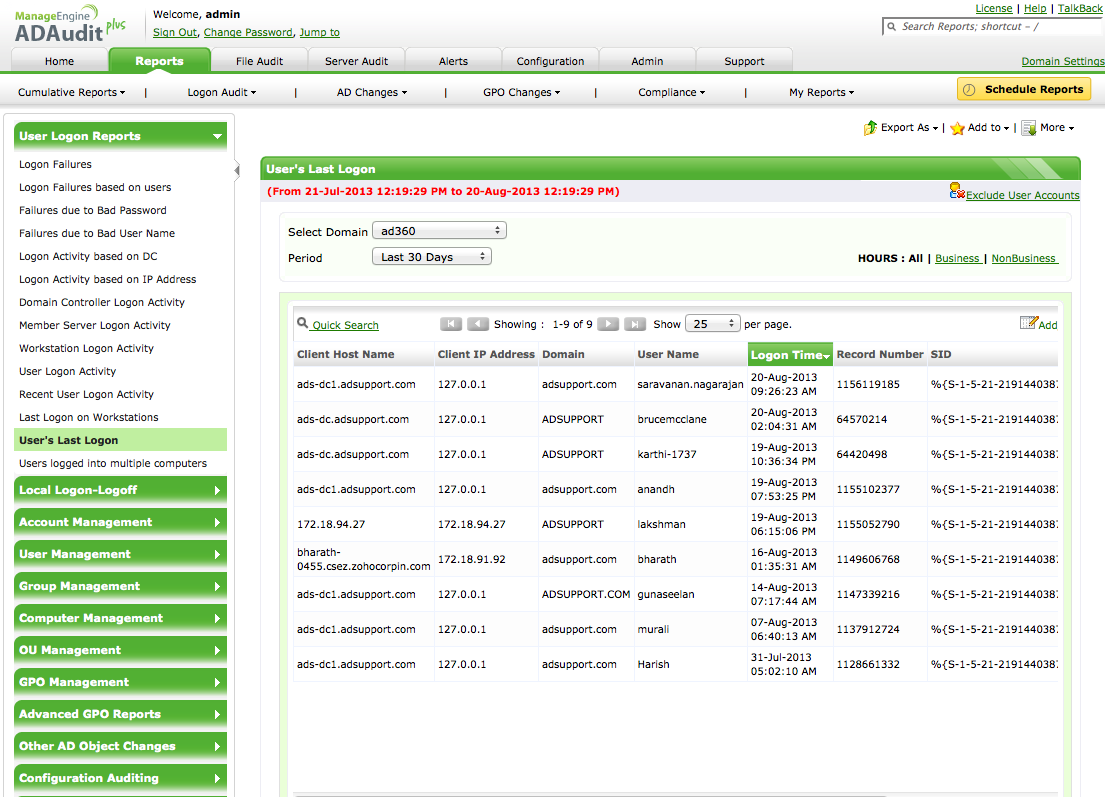Open the Period dropdown

click(432, 257)
